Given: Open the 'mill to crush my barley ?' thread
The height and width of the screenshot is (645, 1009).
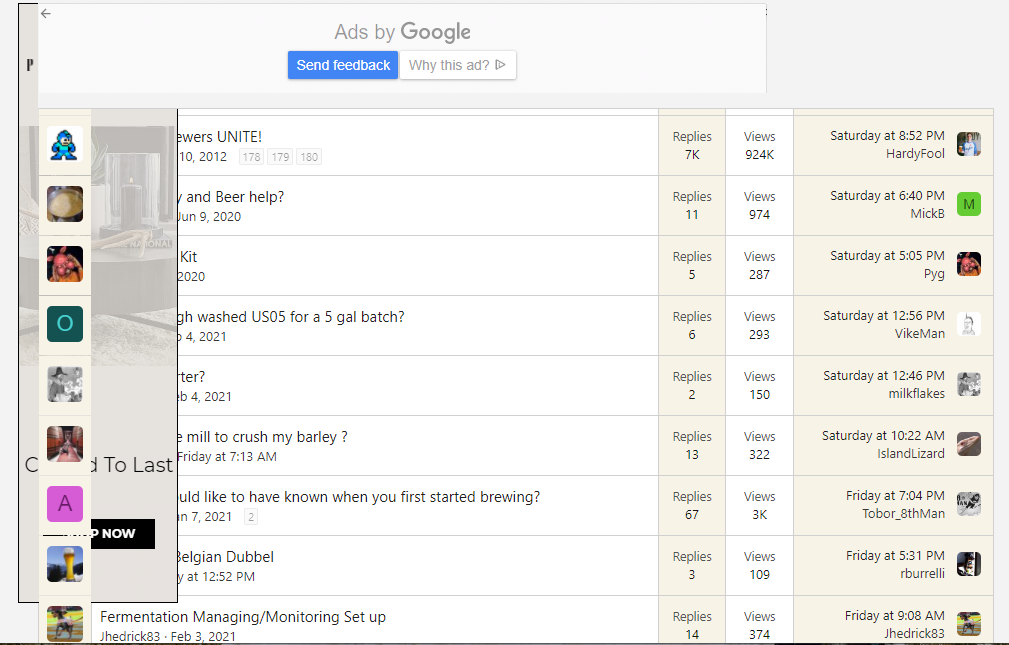Looking at the screenshot, I should [x=263, y=437].
